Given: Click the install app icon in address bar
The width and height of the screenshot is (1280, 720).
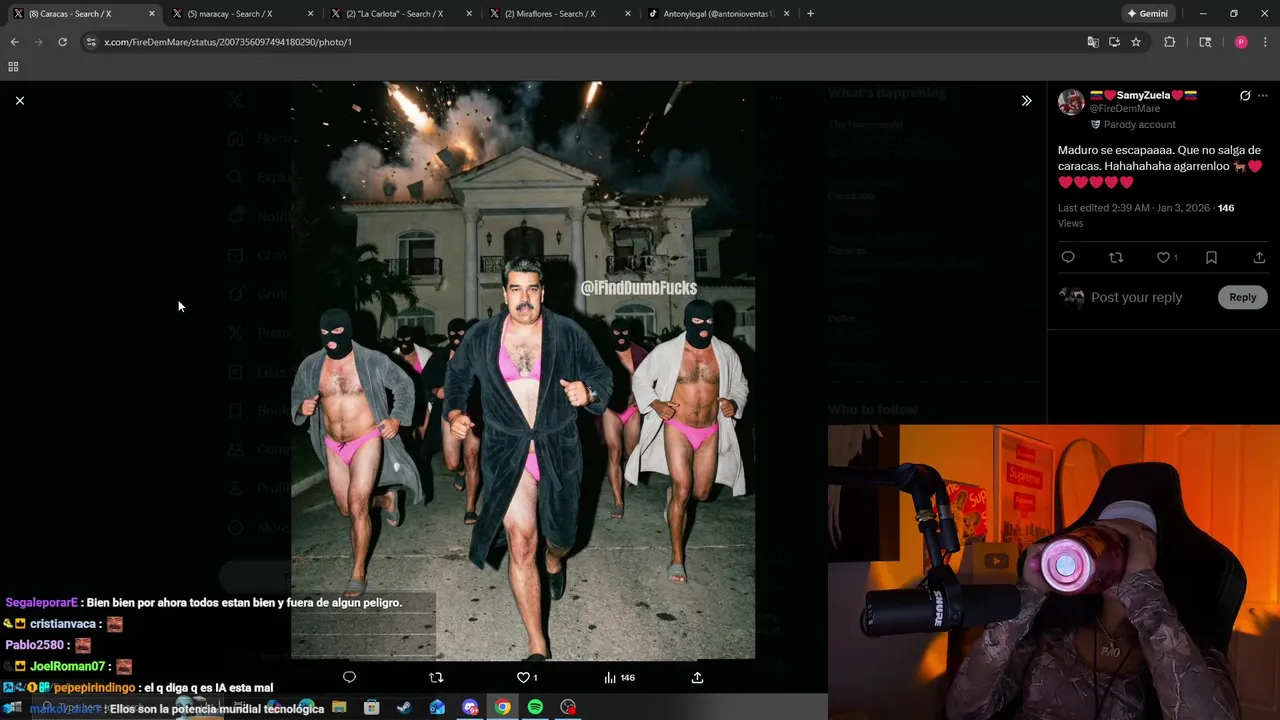Looking at the screenshot, I should 1114,42.
